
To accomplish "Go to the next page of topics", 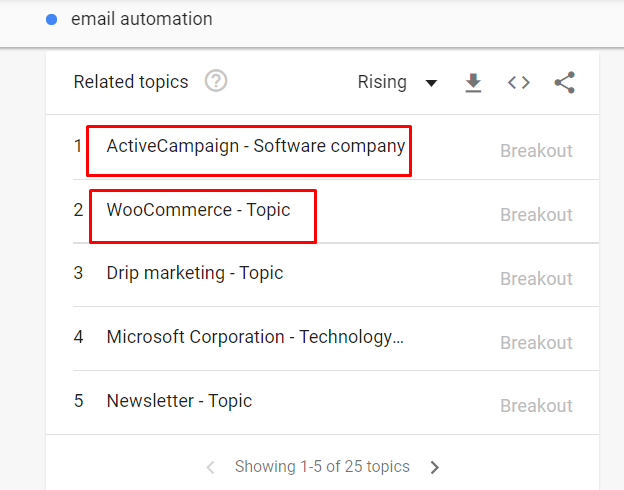I will pyautogui.click(x=435, y=467).
